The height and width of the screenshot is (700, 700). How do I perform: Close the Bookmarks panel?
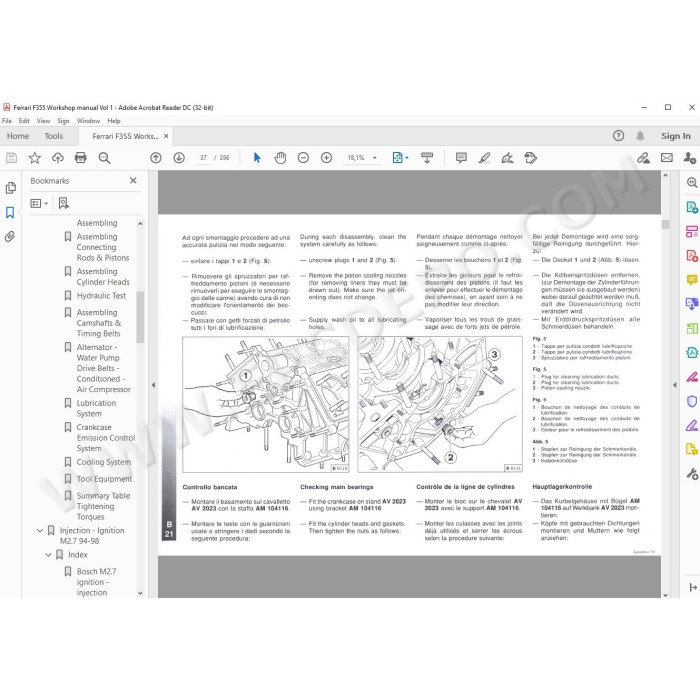[x=133, y=180]
